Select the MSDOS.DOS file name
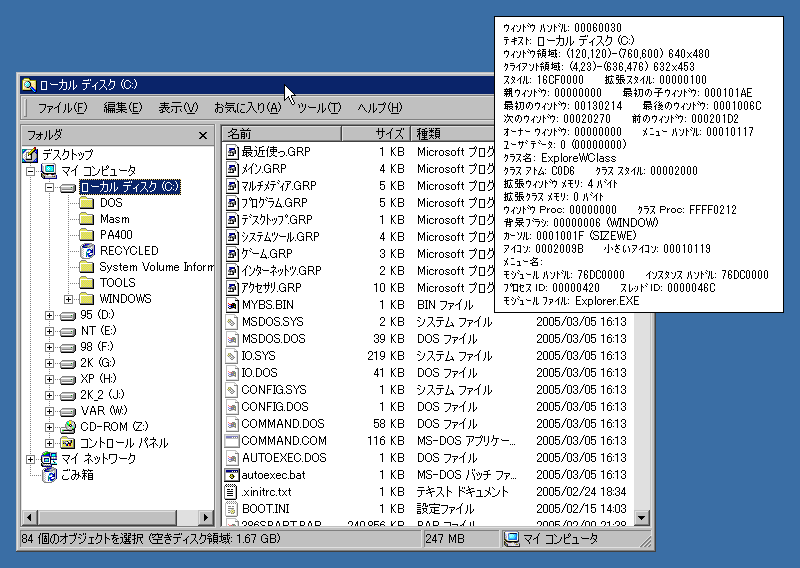 click(x=274, y=339)
